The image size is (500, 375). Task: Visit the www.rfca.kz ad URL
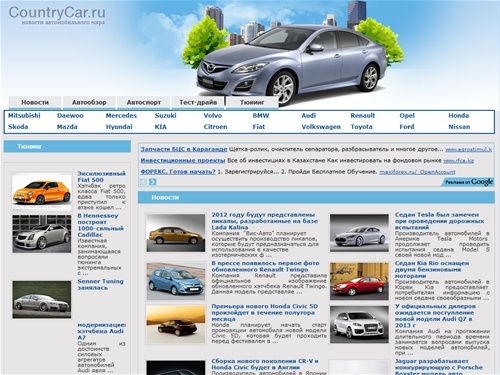point(458,161)
